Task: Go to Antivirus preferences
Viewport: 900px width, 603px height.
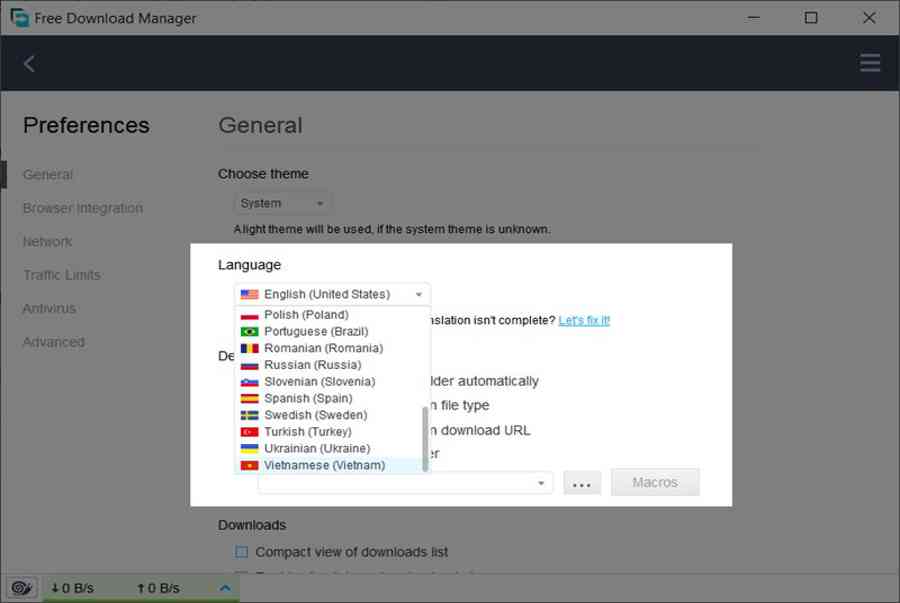Action: (x=49, y=308)
